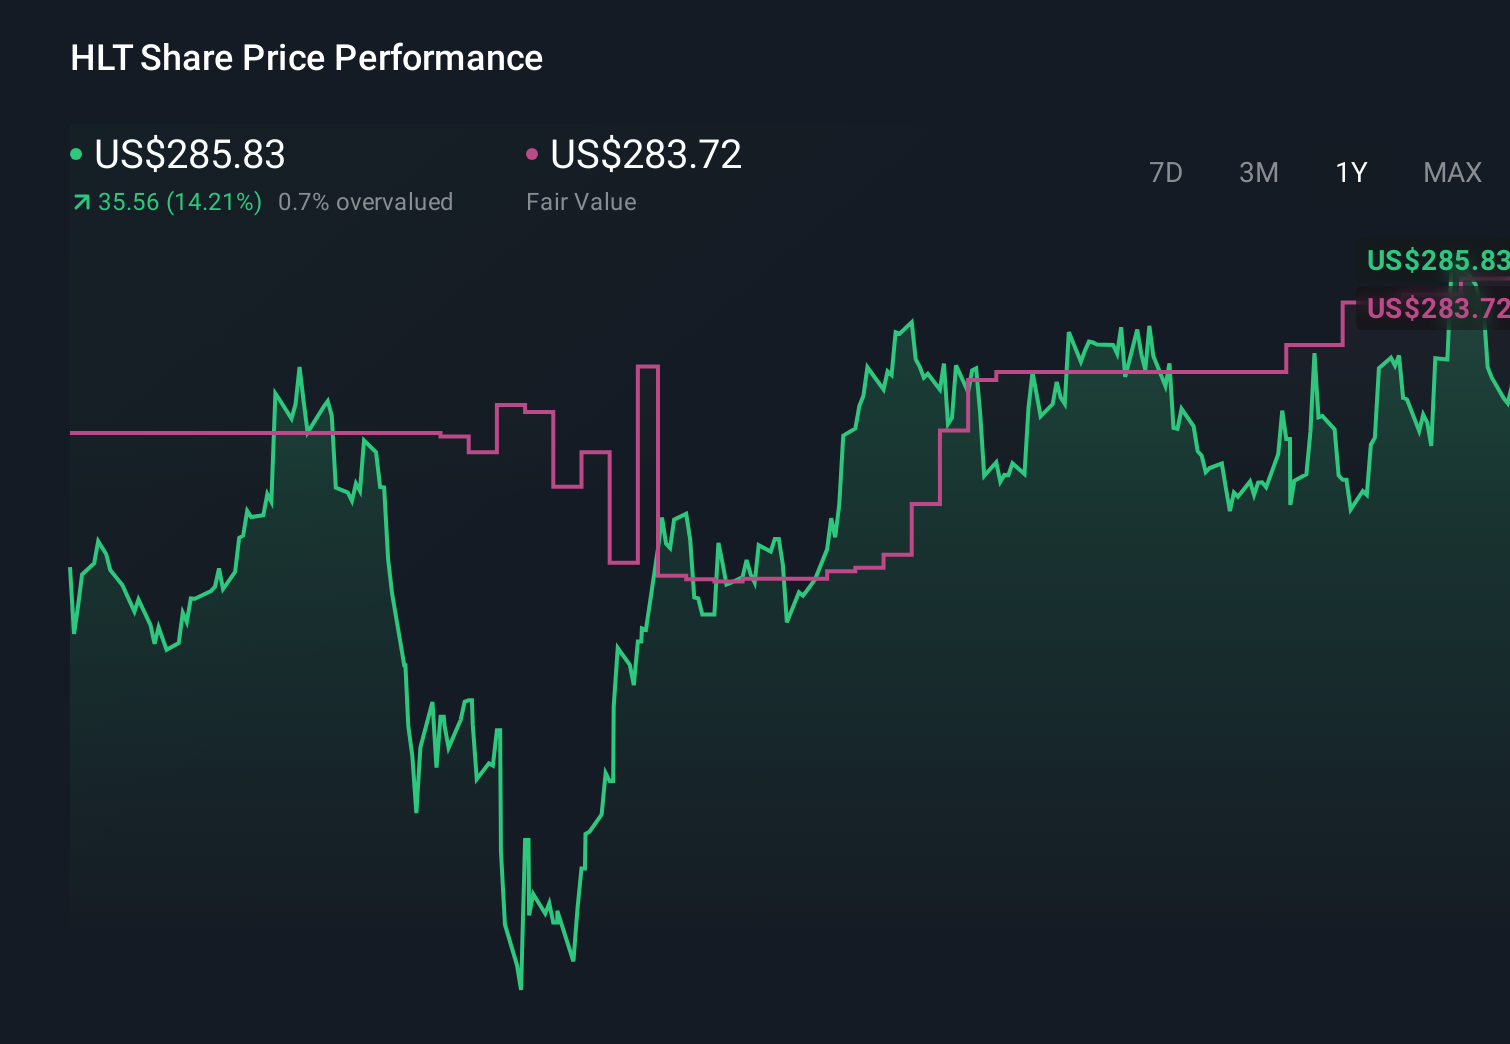Image resolution: width=1510 pixels, height=1044 pixels.
Task: Switch to the 7D time range
Action: point(1166,172)
